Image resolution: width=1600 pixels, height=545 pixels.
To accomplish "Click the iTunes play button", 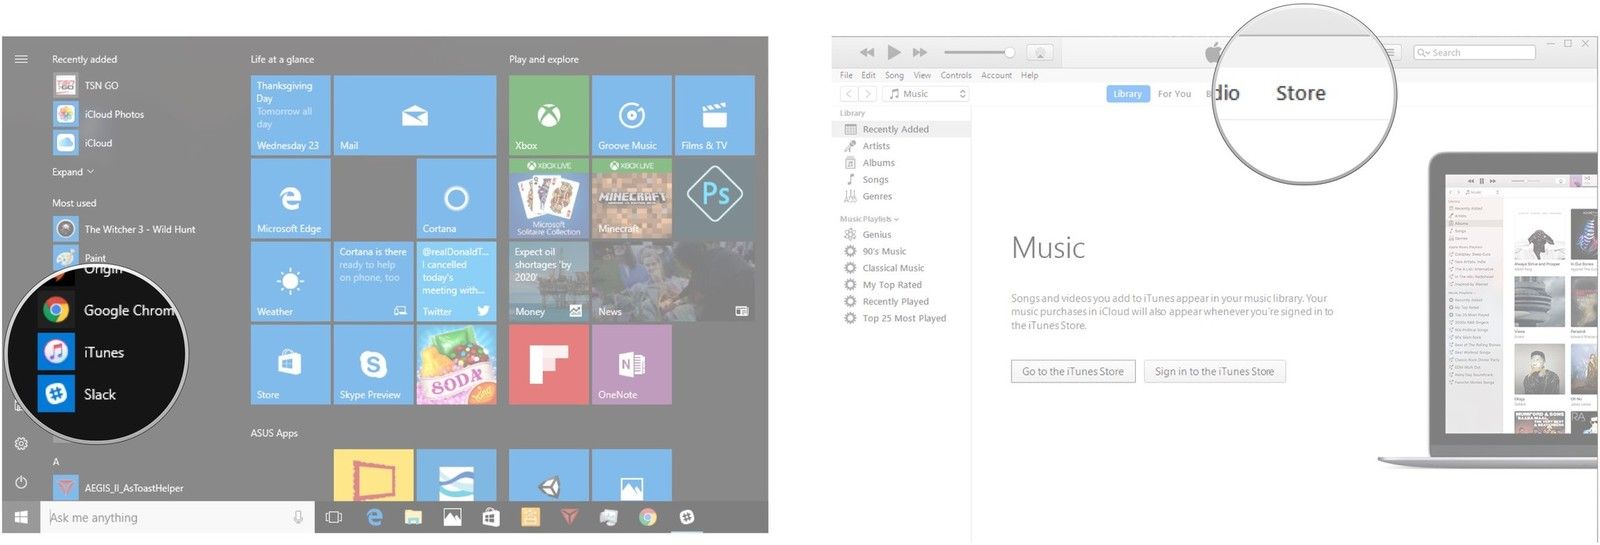I will coord(893,52).
